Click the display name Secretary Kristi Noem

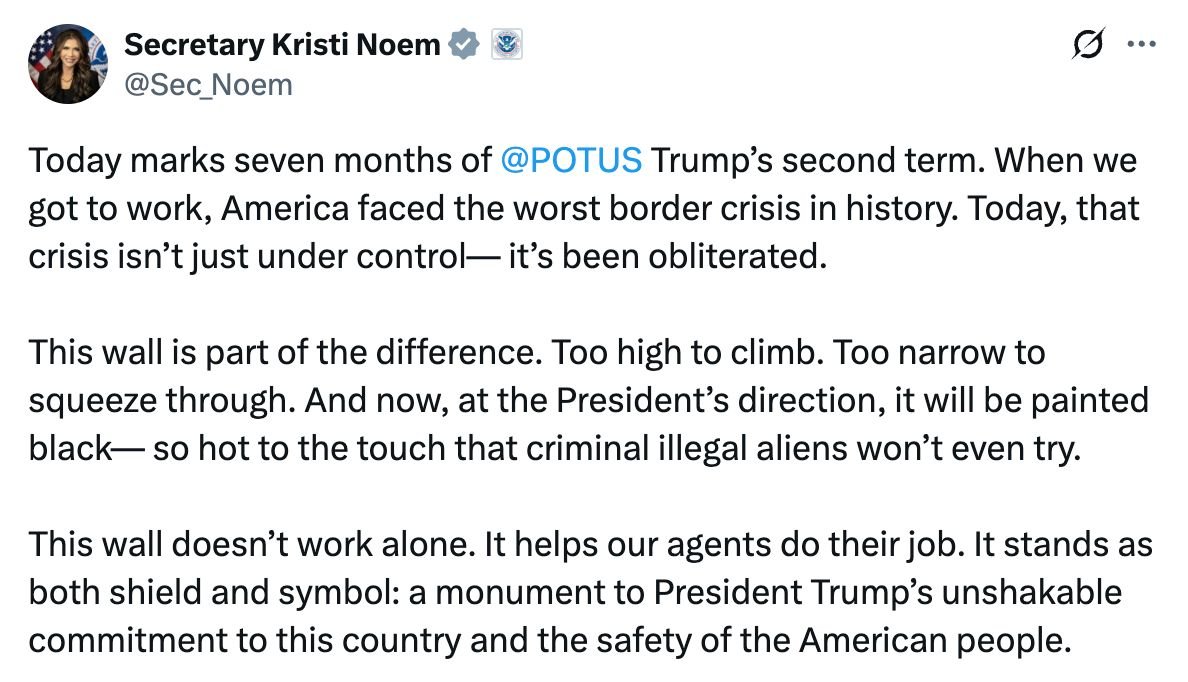283,44
